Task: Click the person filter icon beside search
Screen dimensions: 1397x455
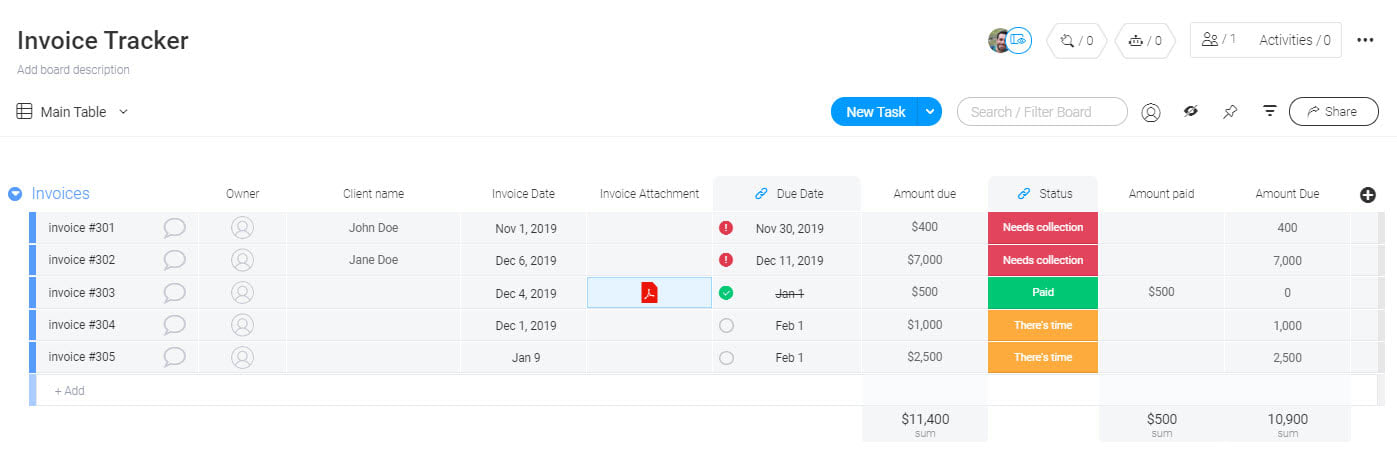Action: coord(1151,112)
